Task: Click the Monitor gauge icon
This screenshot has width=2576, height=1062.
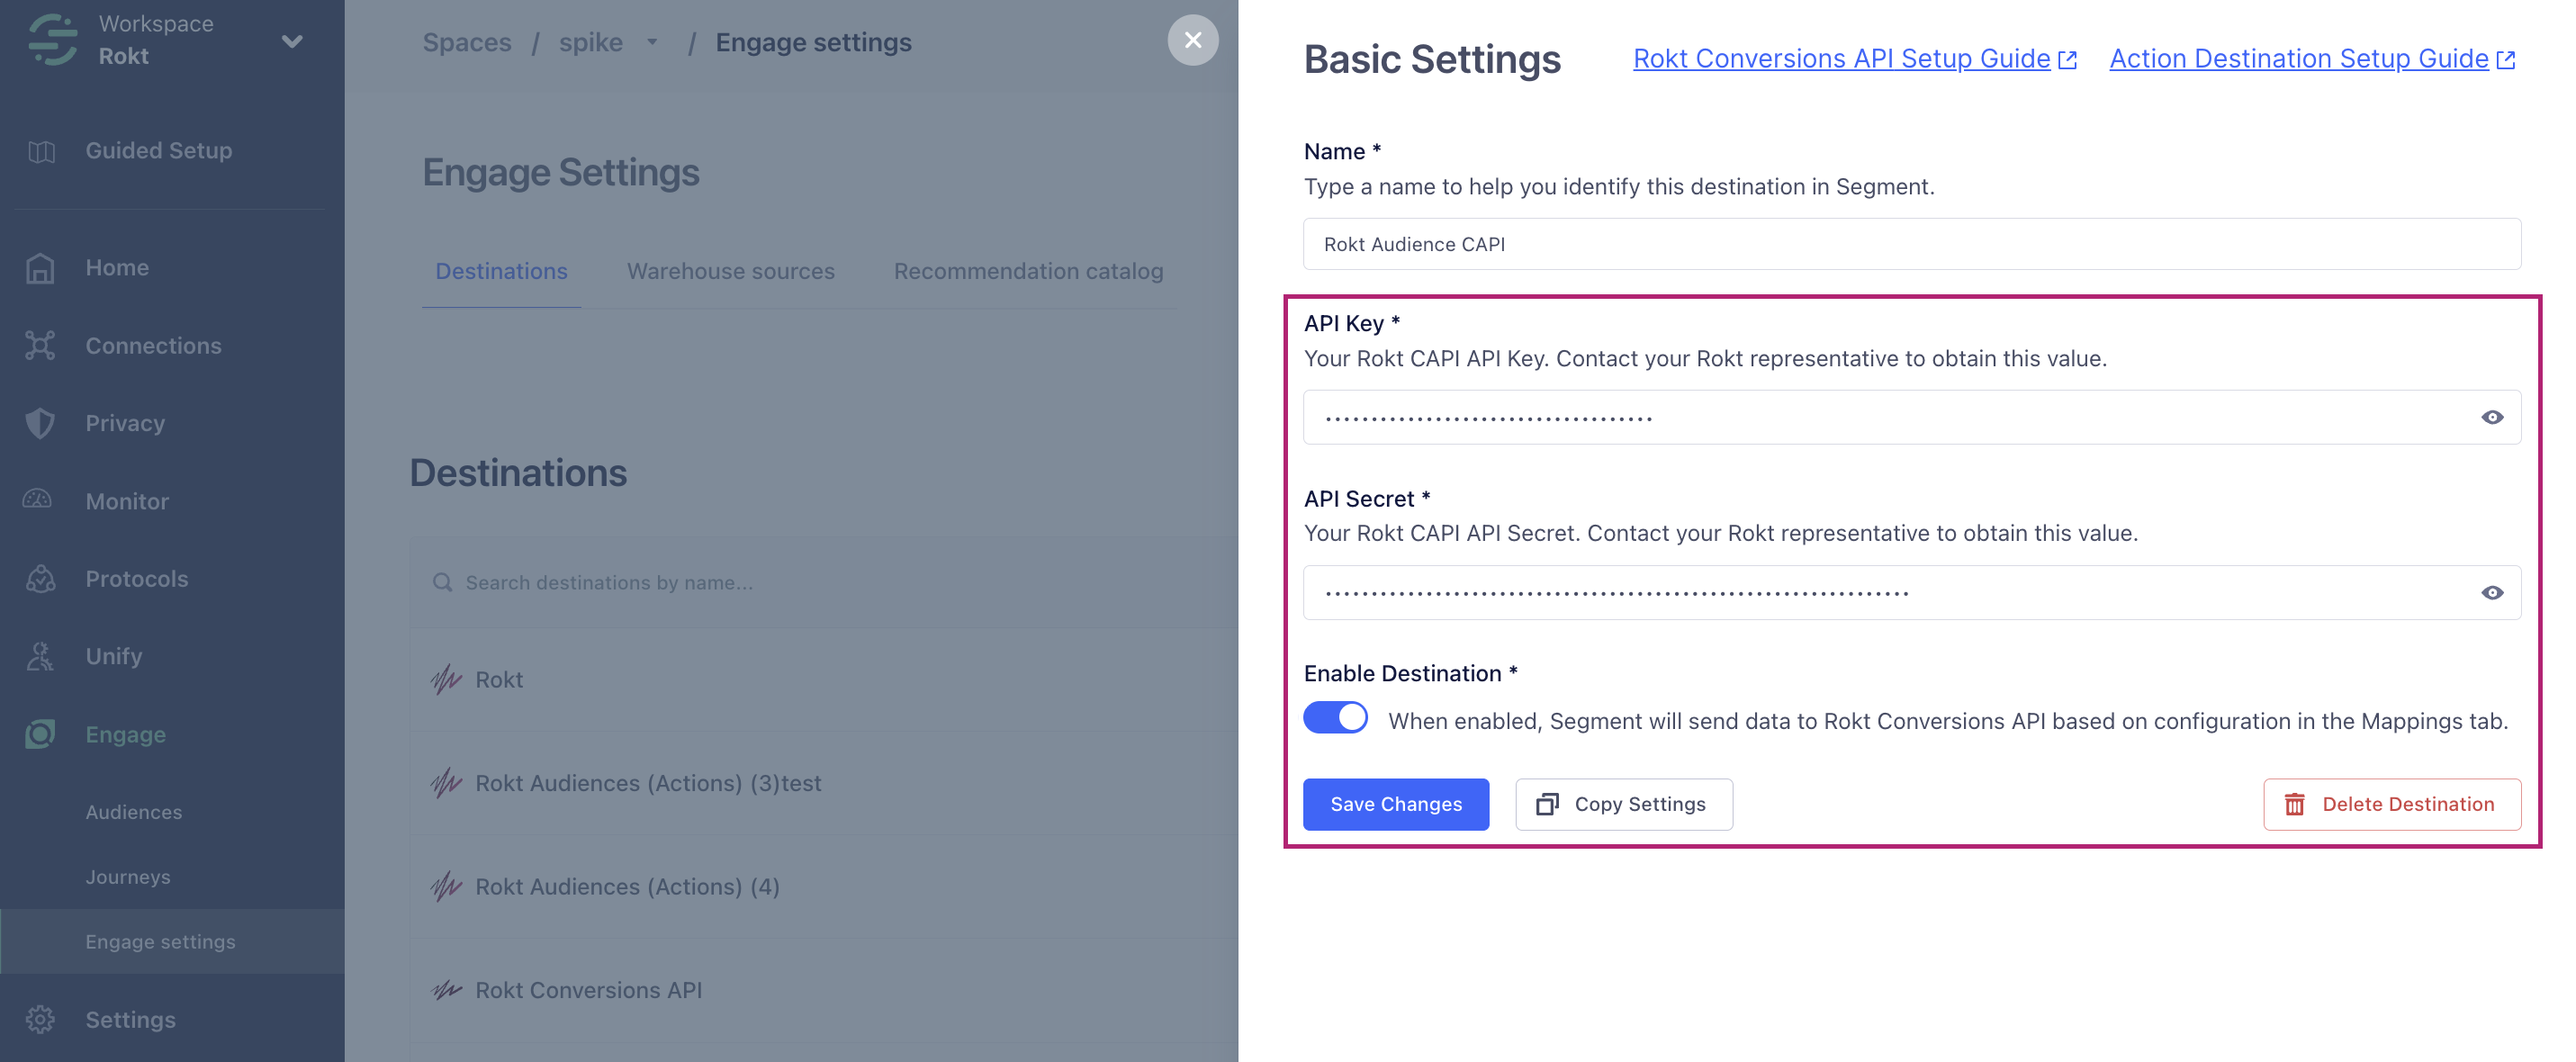Action: (38, 500)
